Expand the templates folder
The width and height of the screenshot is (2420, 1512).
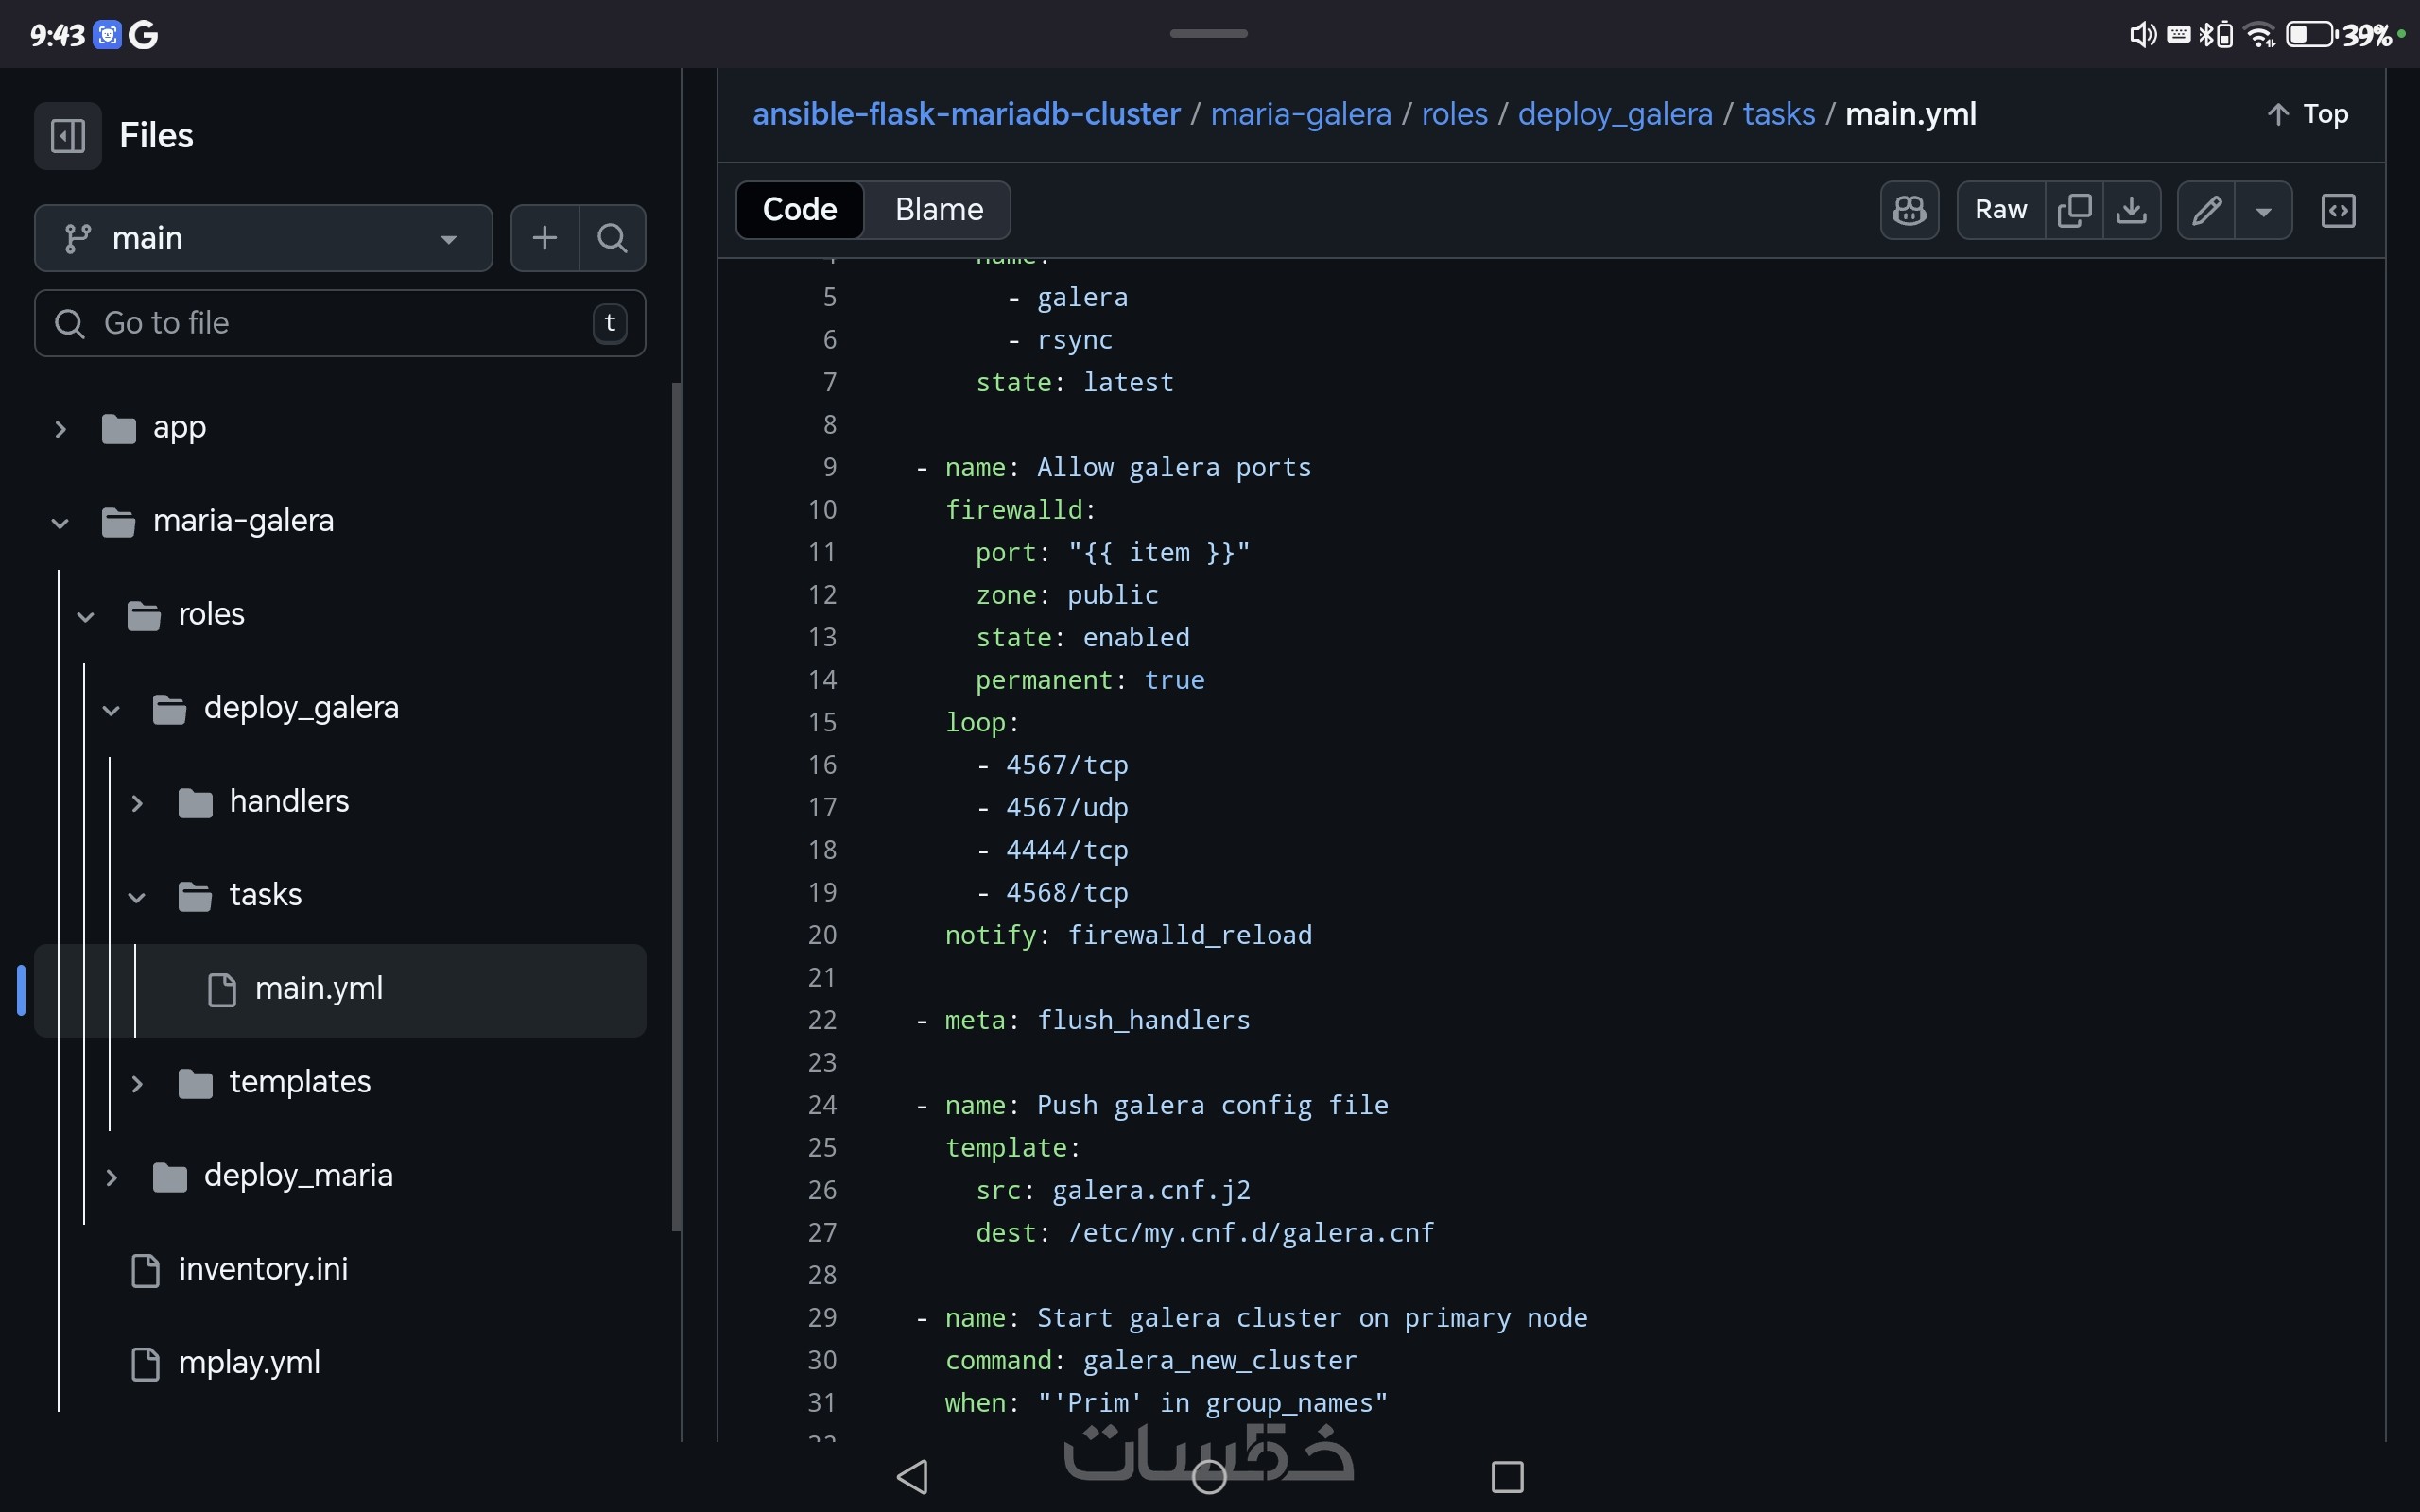click(x=137, y=1083)
